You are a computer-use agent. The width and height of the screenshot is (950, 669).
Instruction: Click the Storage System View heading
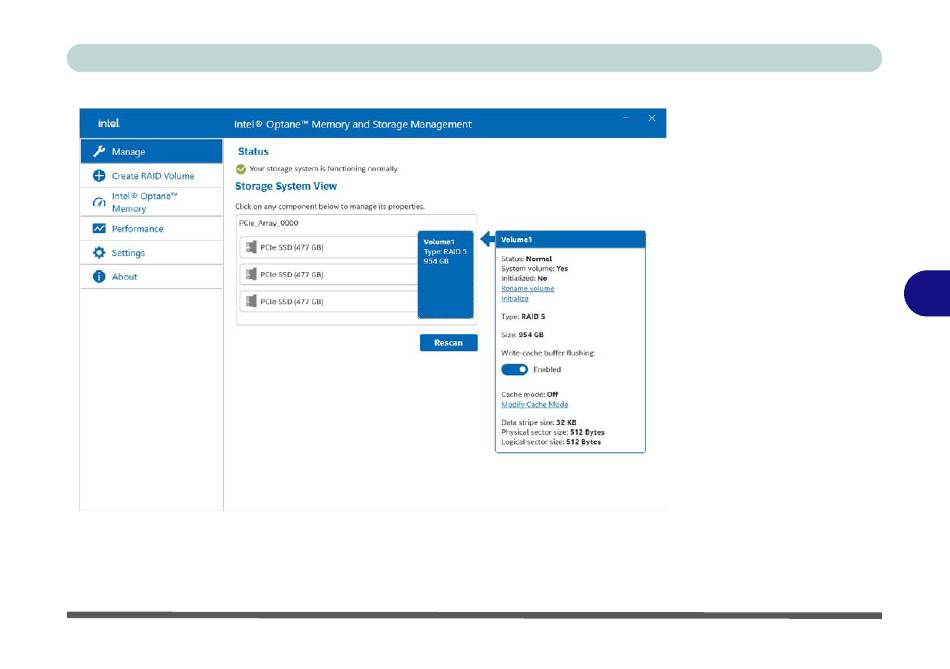(286, 186)
